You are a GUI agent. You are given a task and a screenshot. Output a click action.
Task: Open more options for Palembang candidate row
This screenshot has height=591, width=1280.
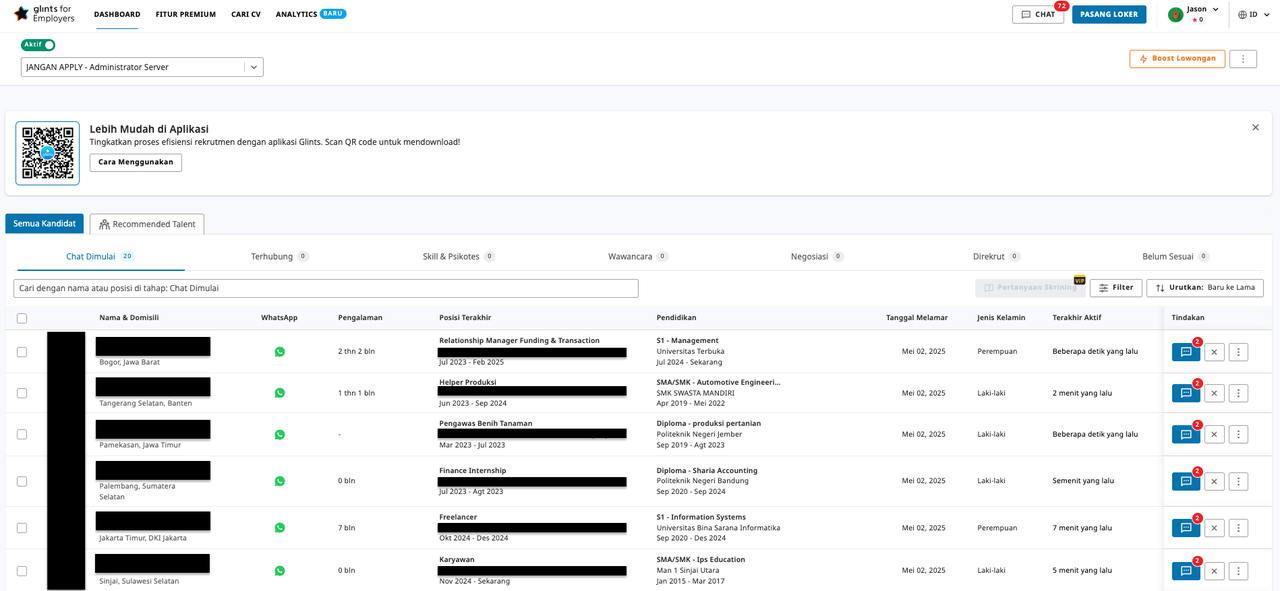pyautogui.click(x=1238, y=481)
